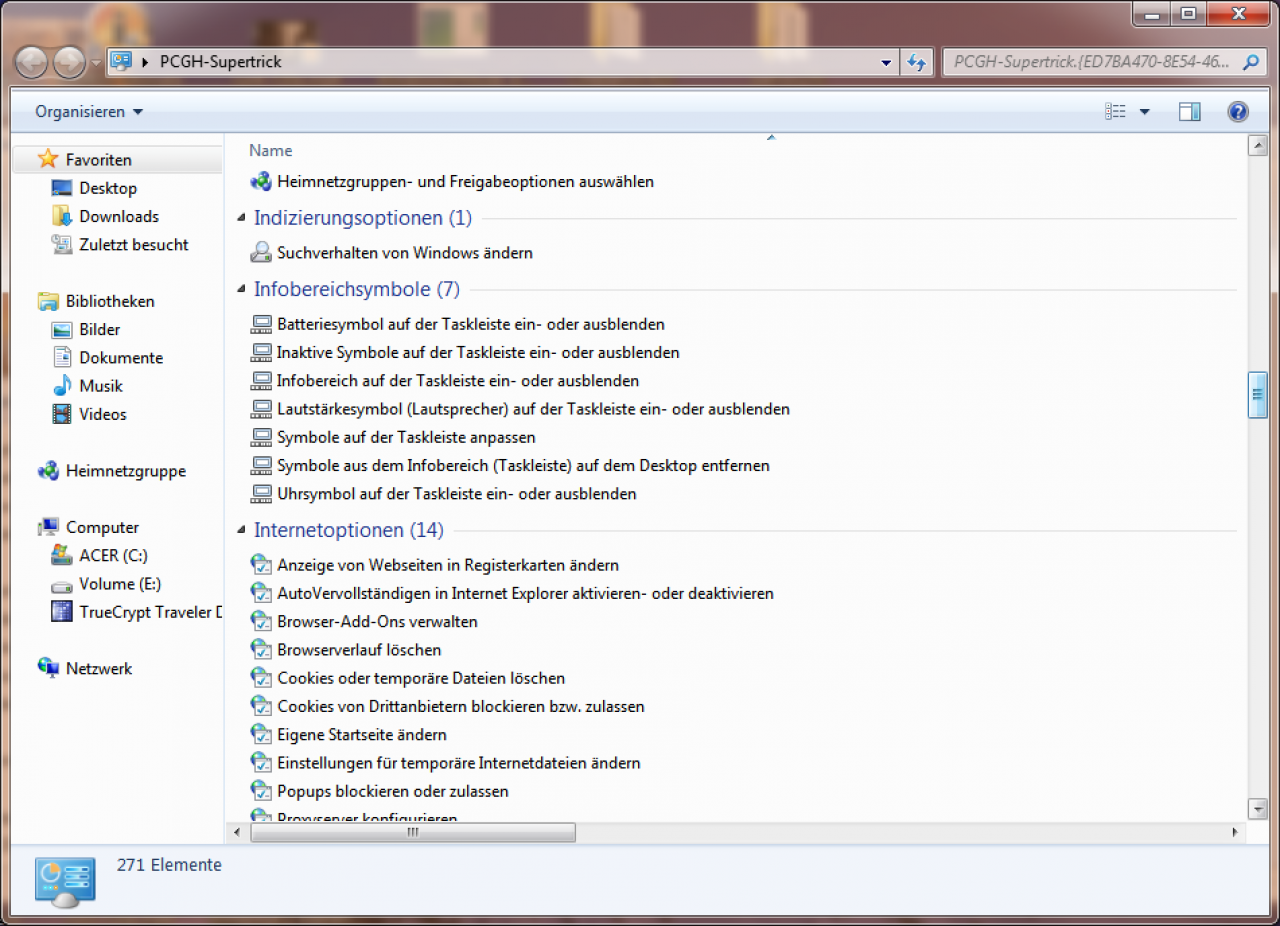The height and width of the screenshot is (926, 1280).
Task: Click the Desktop icon in sidebar
Action: coord(62,188)
